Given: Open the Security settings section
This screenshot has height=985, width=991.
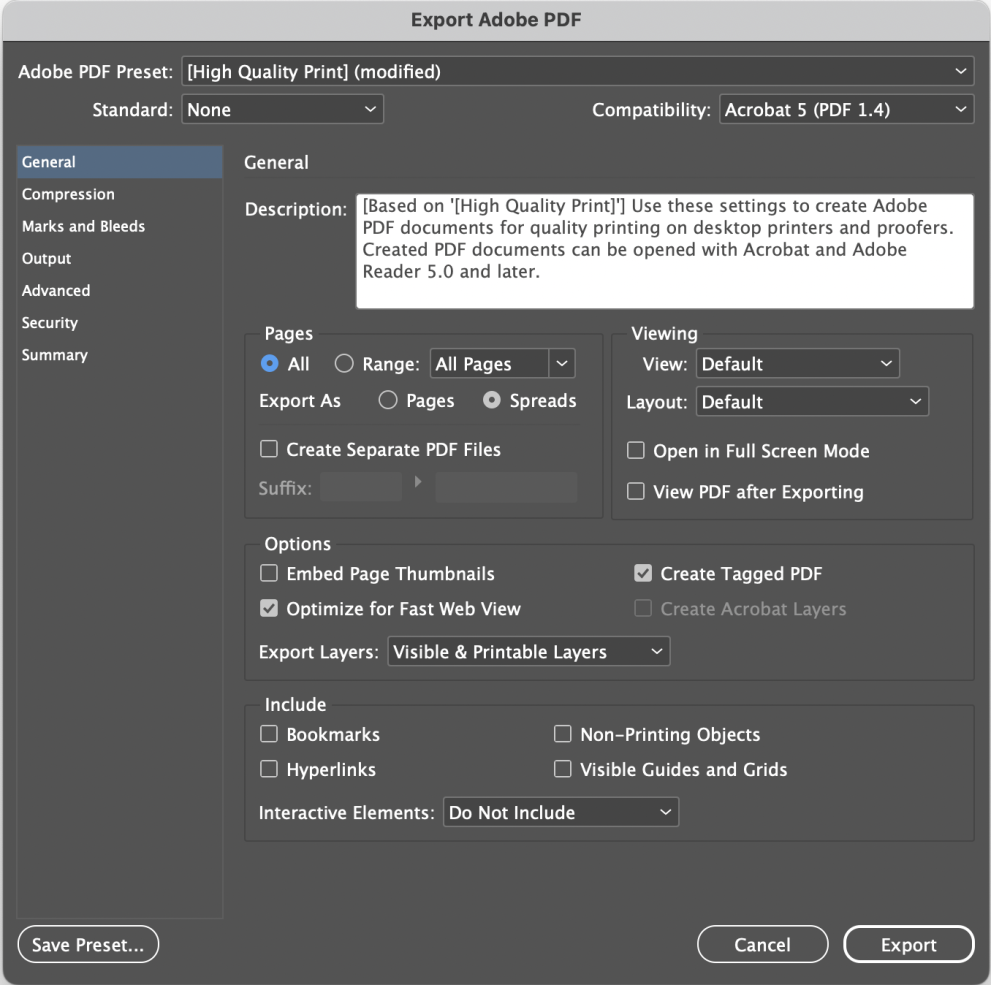Looking at the screenshot, I should click(49, 322).
